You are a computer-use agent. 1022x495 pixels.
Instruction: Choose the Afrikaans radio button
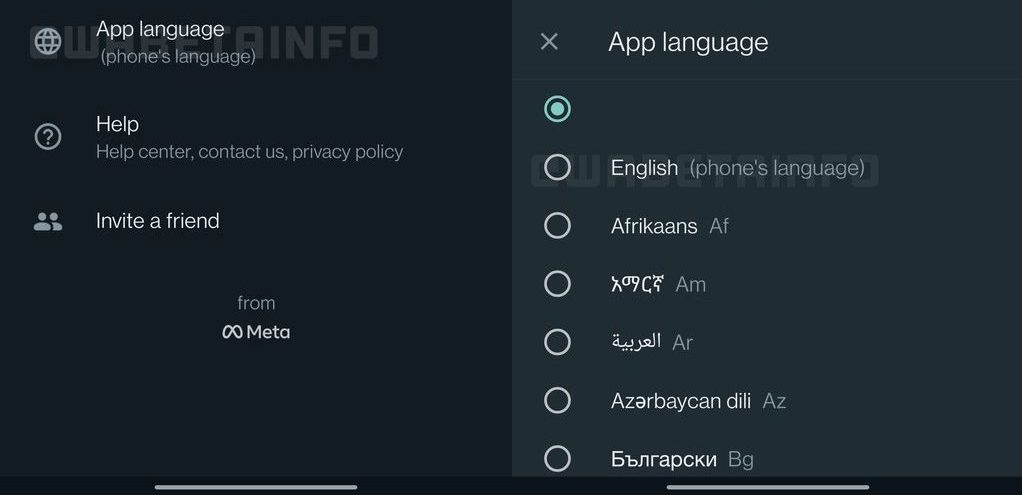(557, 226)
